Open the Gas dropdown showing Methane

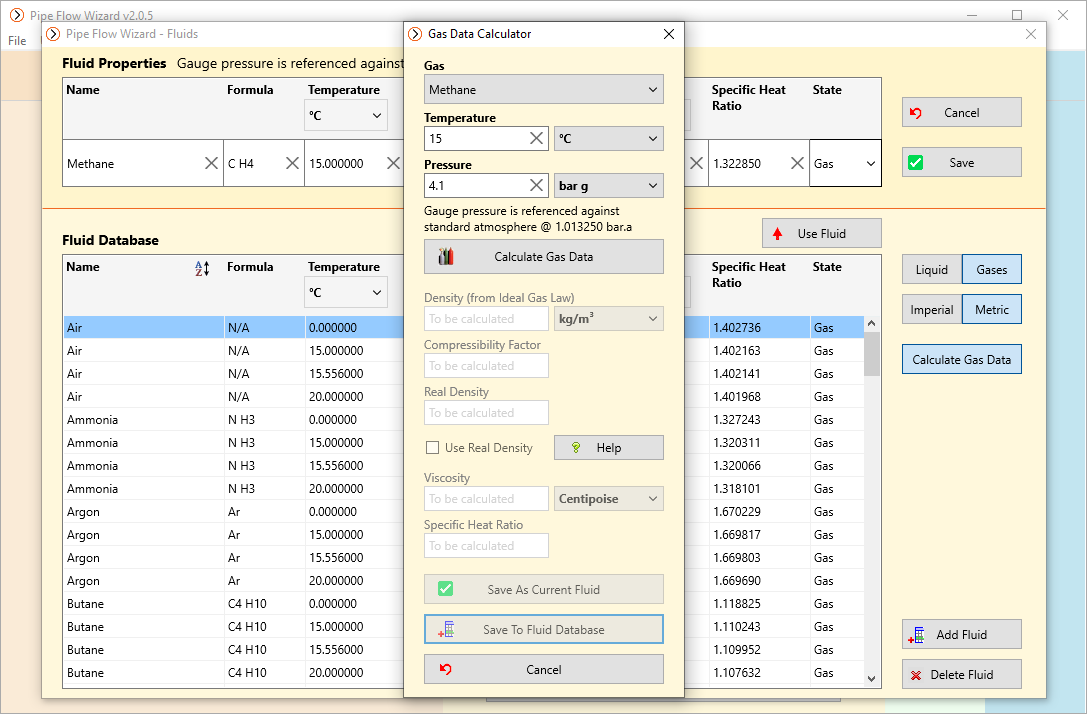[x=544, y=89]
